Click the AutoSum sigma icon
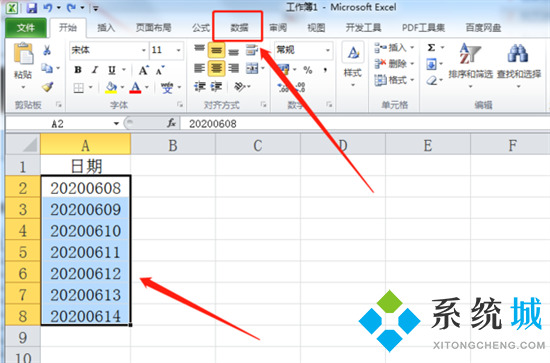Viewport: 550px width, 363px height. pyautogui.click(x=431, y=47)
